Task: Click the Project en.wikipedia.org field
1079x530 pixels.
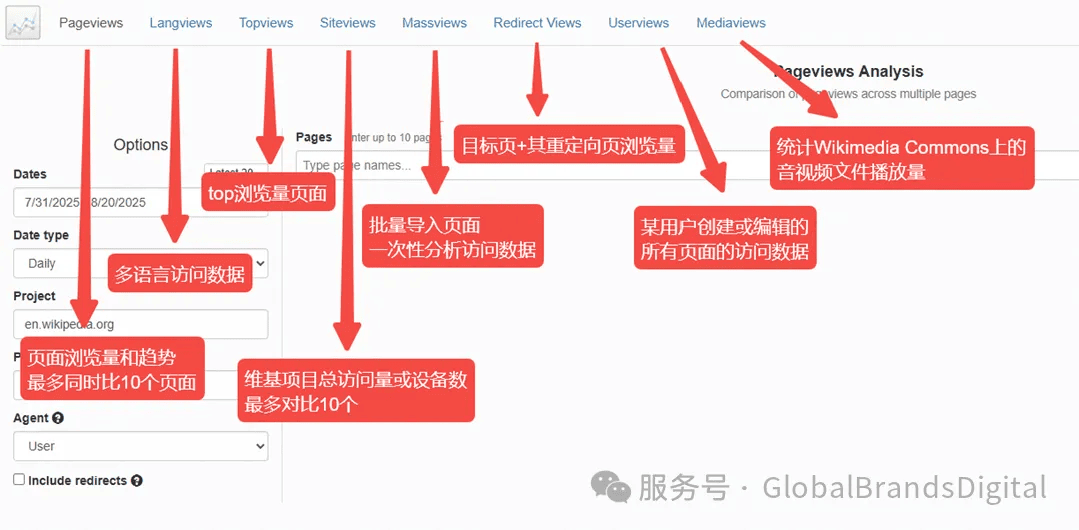Action: click(140, 324)
